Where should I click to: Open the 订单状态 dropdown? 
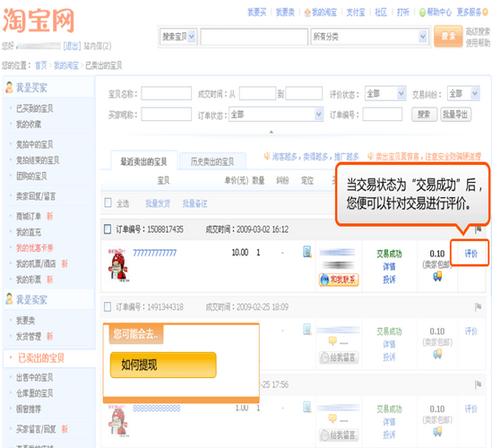tap(276, 114)
